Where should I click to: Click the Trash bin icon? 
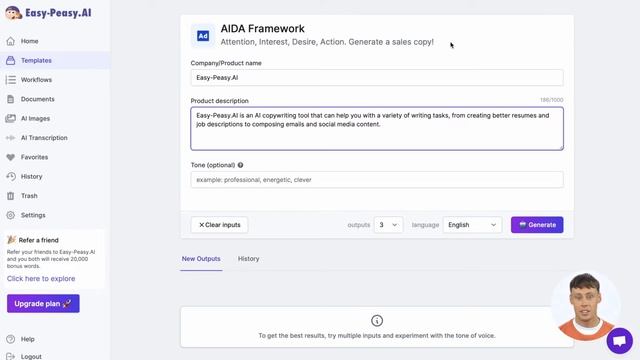[11, 196]
